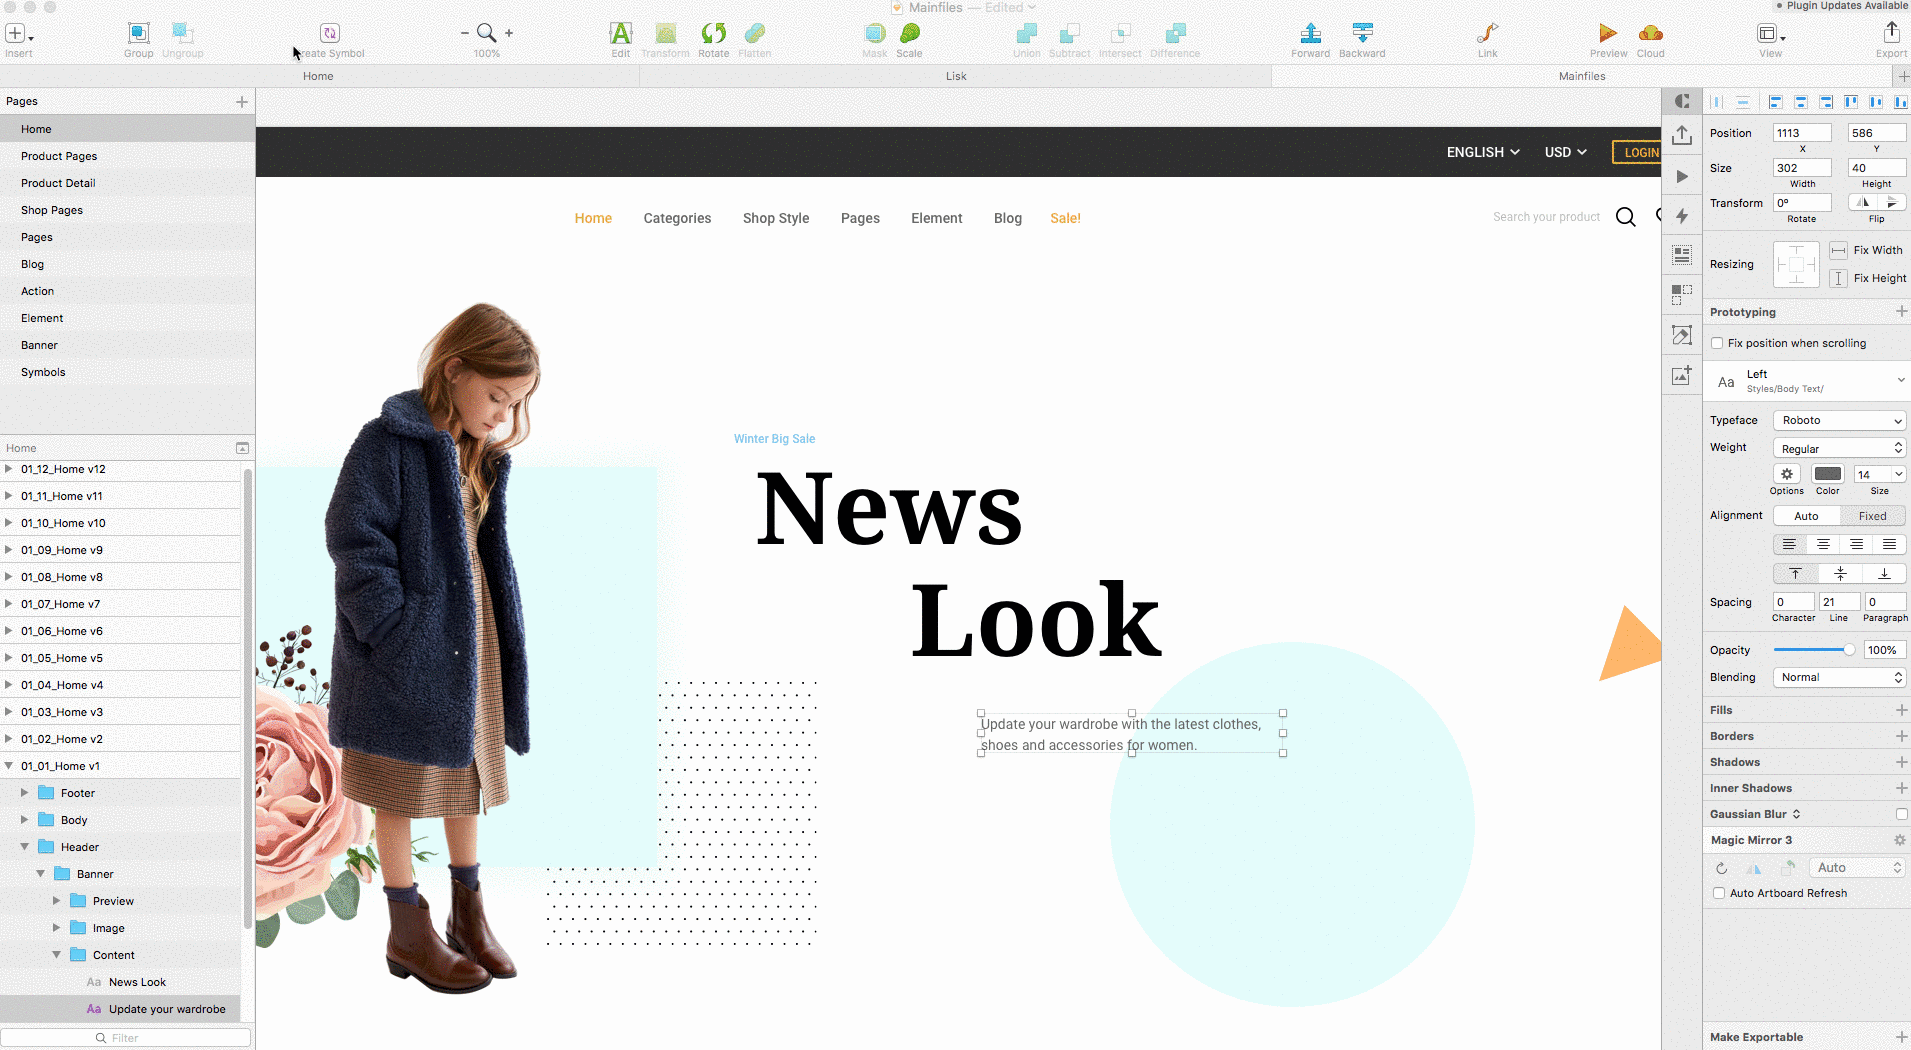The image size is (1911, 1050).
Task: Enable Fix position when scrolling
Action: [1716, 343]
